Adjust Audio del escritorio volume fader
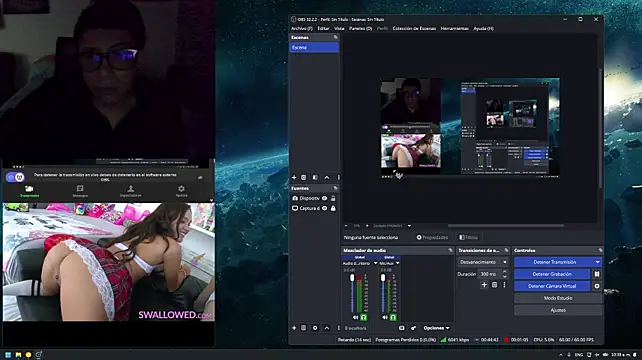642x360 pixels. 352,278
